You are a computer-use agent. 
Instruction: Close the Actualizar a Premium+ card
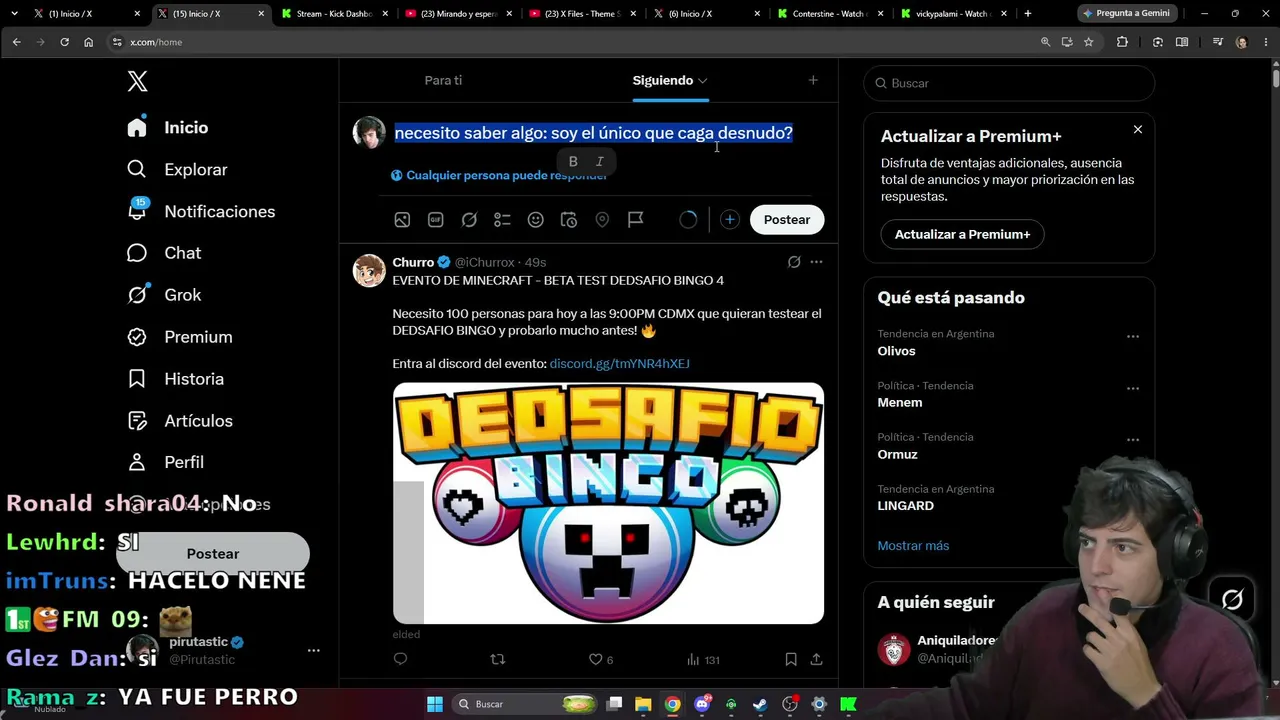tap(1137, 130)
